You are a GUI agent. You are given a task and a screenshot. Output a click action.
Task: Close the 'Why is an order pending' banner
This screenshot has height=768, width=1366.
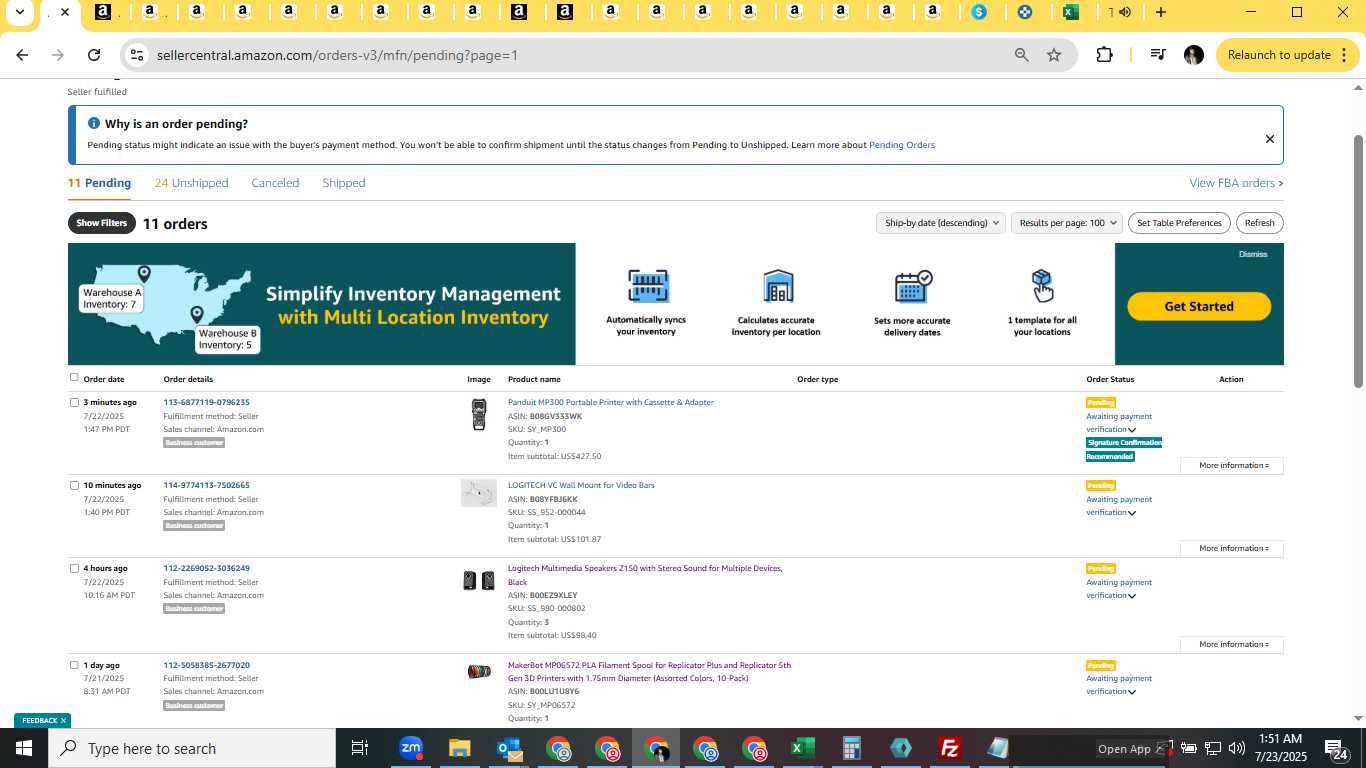point(1270,139)
